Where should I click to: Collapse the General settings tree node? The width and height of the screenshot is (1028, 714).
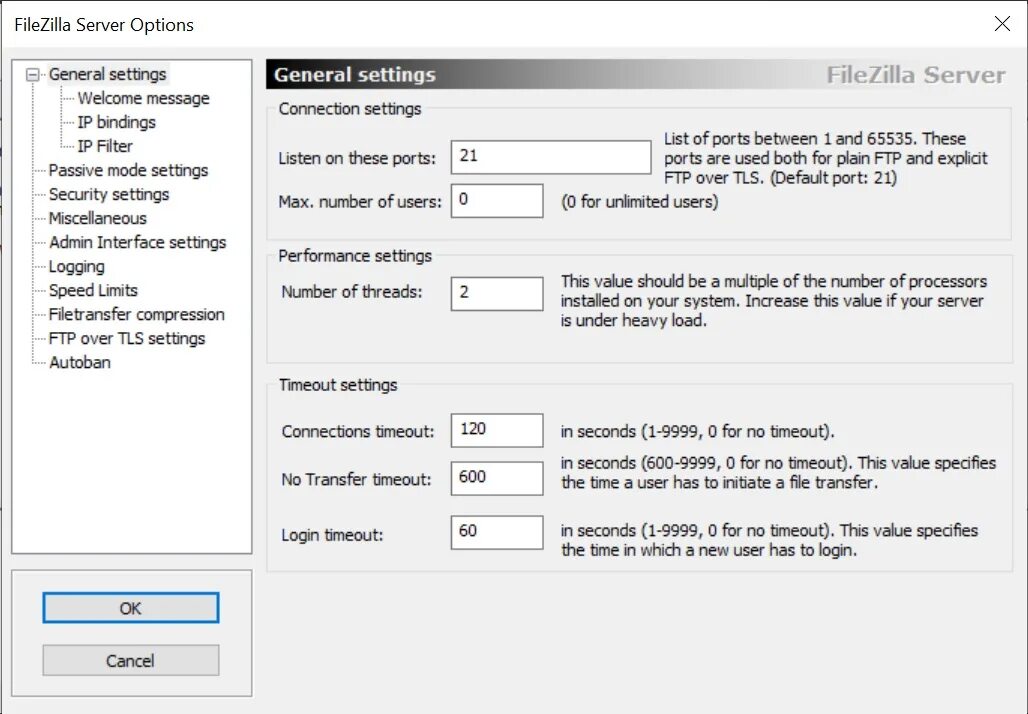pos(31,74)
